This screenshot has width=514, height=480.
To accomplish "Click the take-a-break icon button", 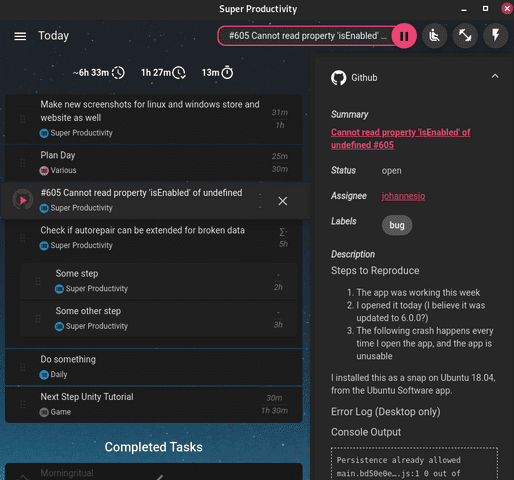I will click(434, 36).
